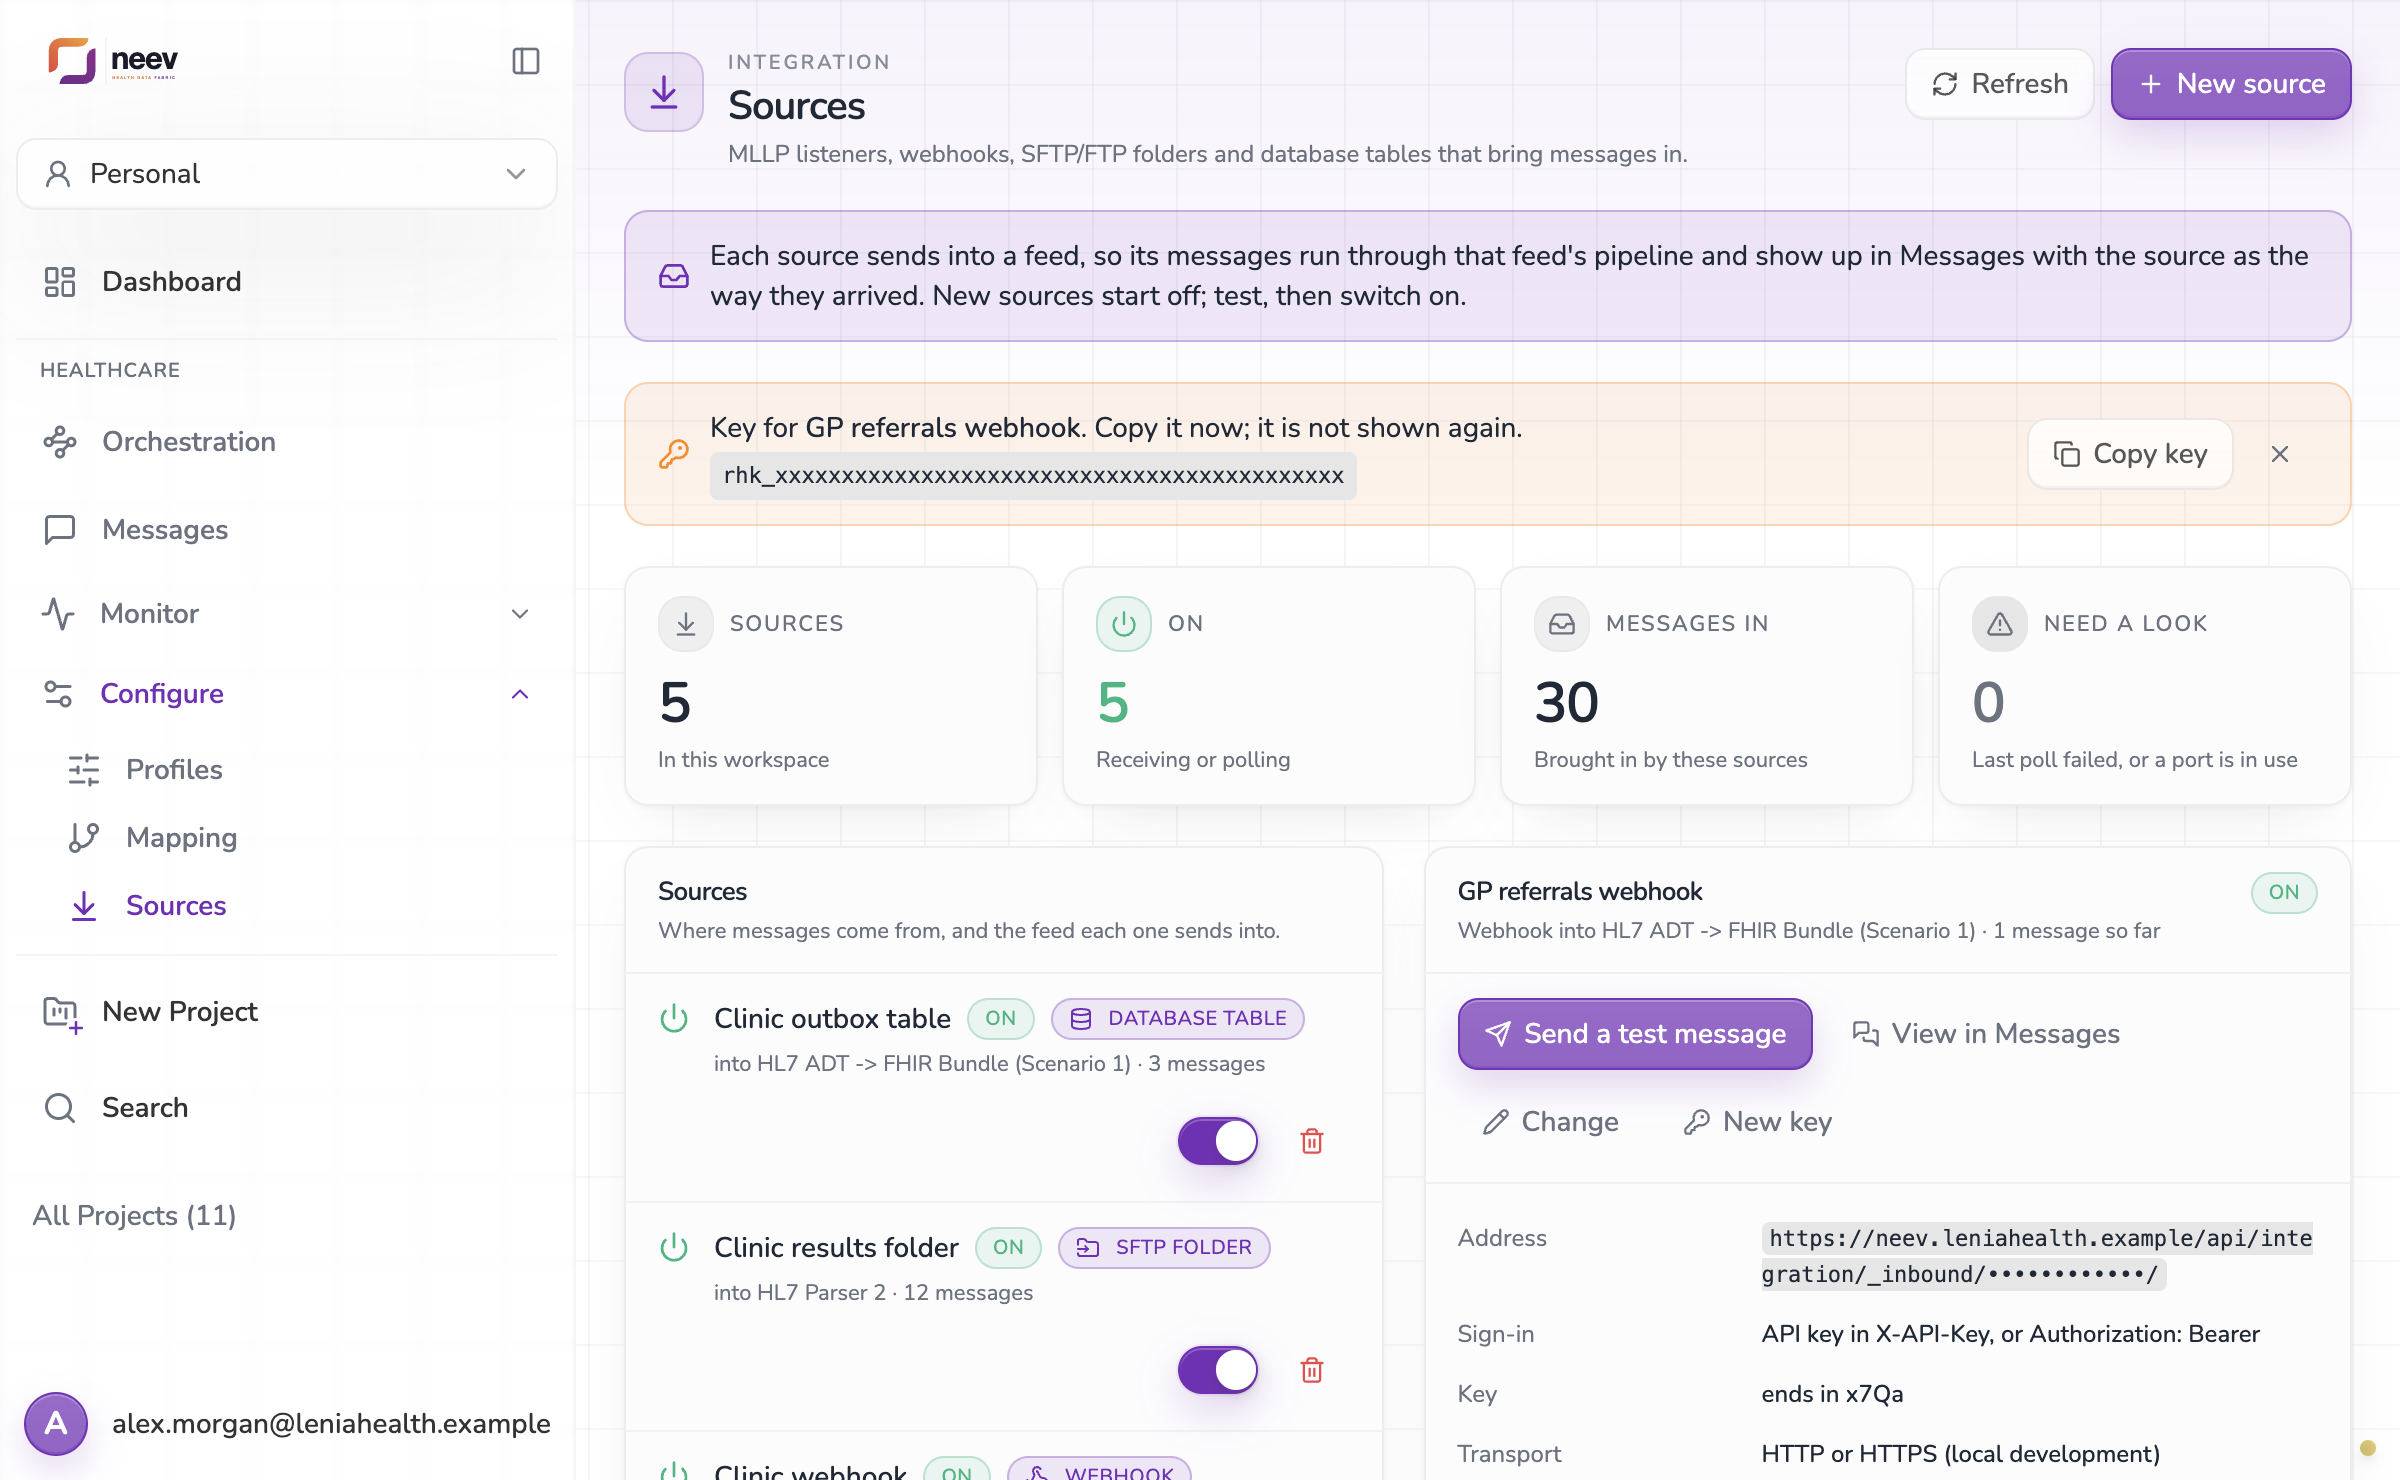Change the GP referrals webhook
The height and width of the screenshot is (1480, 2400).
click(x=1550, y=1122)
